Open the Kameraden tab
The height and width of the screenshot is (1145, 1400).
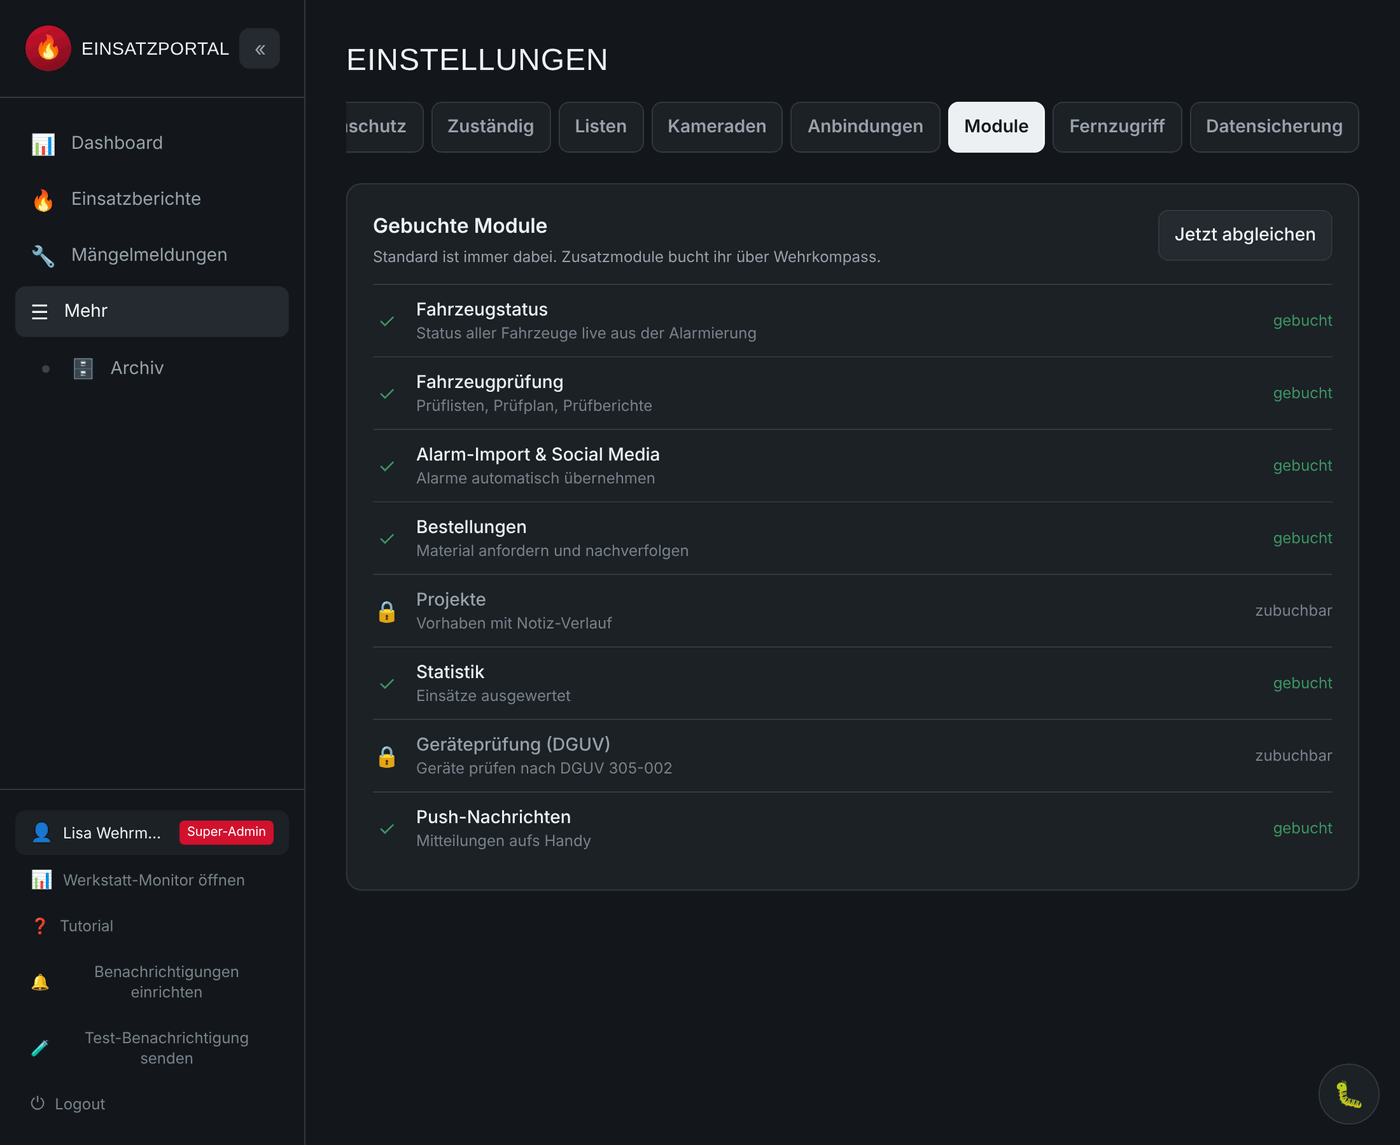coord(717,127)
